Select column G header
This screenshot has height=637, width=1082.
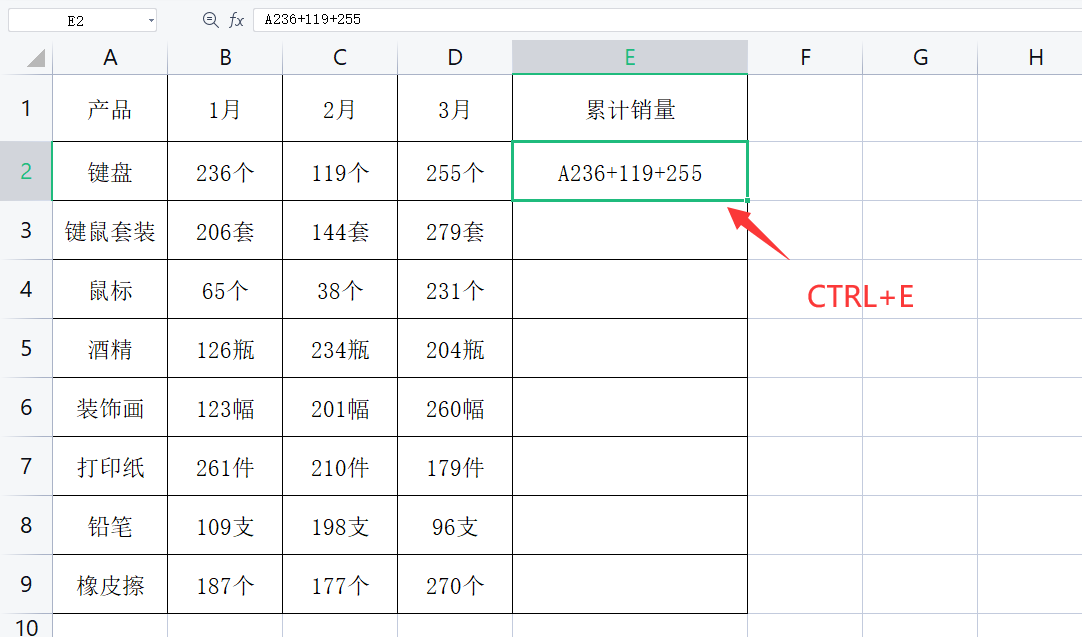[920, 58]
